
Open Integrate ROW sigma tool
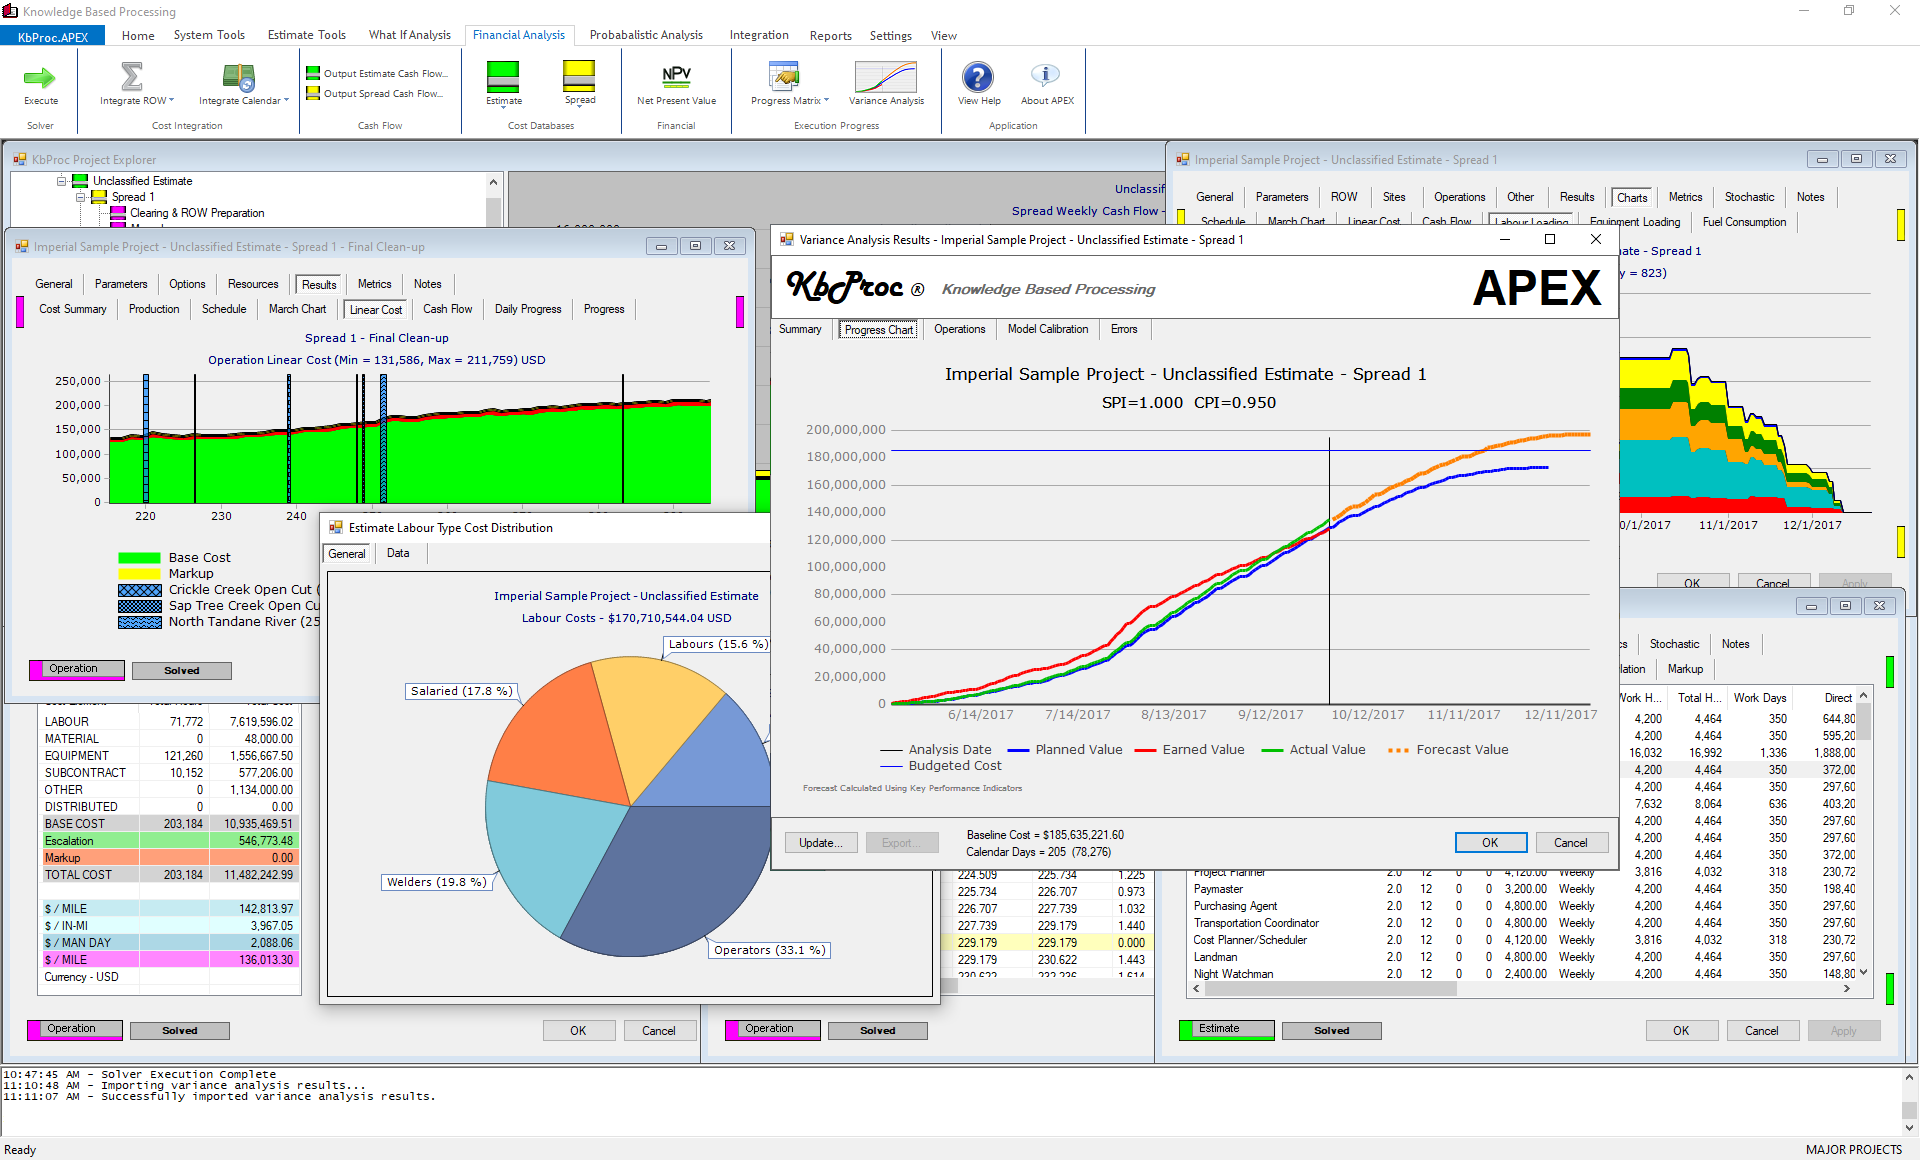tap(132, 78)
